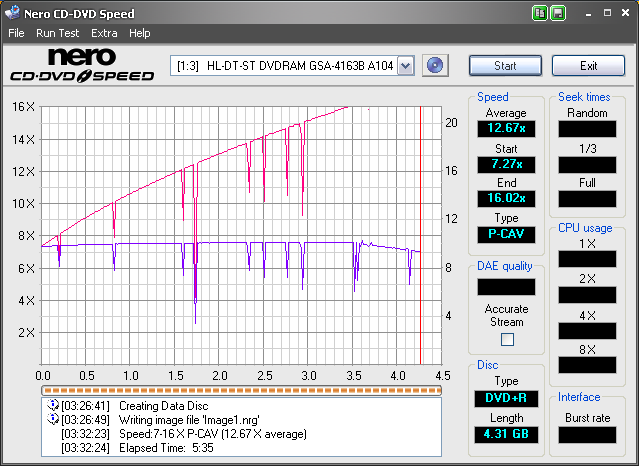Image resolution: width=639 pixels, height=466 pixels.
Task: Click log line Writing image file 'Image1.nrg'
Action: click(189, 420)
